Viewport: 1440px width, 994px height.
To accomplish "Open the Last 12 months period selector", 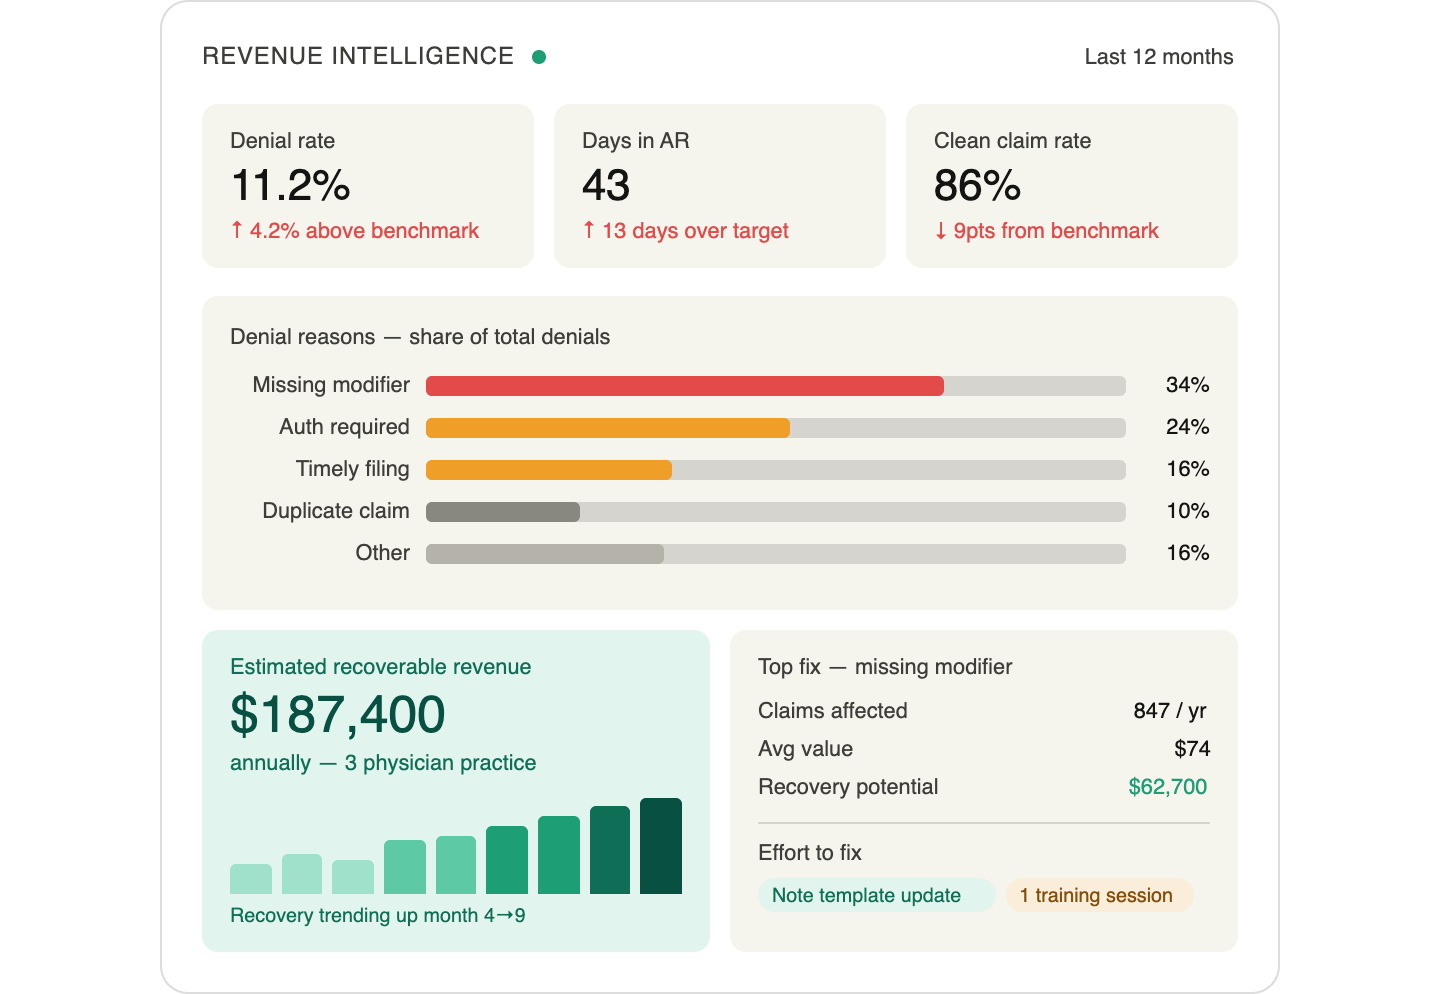I will 1159,57.
